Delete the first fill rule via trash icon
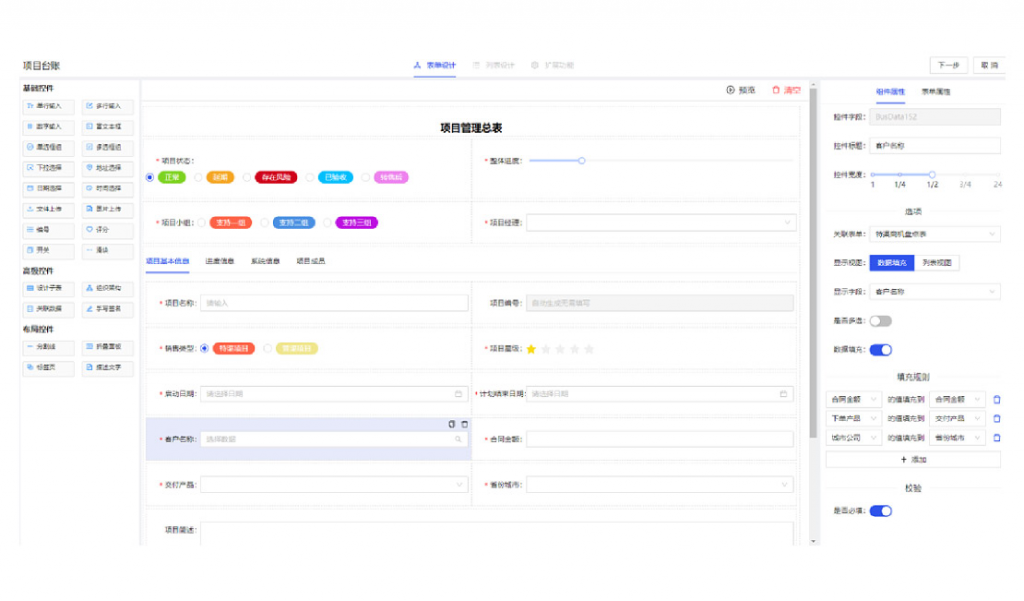1024x601 pixels. pos(996,400)
